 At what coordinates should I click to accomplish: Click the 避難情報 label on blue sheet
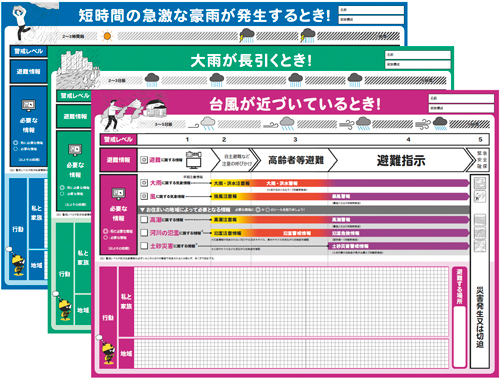click(29, 71)
